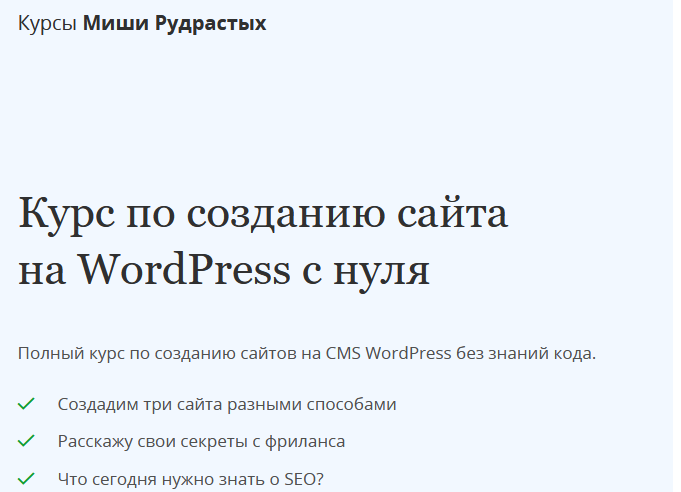Click the bold "Миши Рудрастых" name in header
The height and width of the screenshot is (492, 681).
coord(174,23)
